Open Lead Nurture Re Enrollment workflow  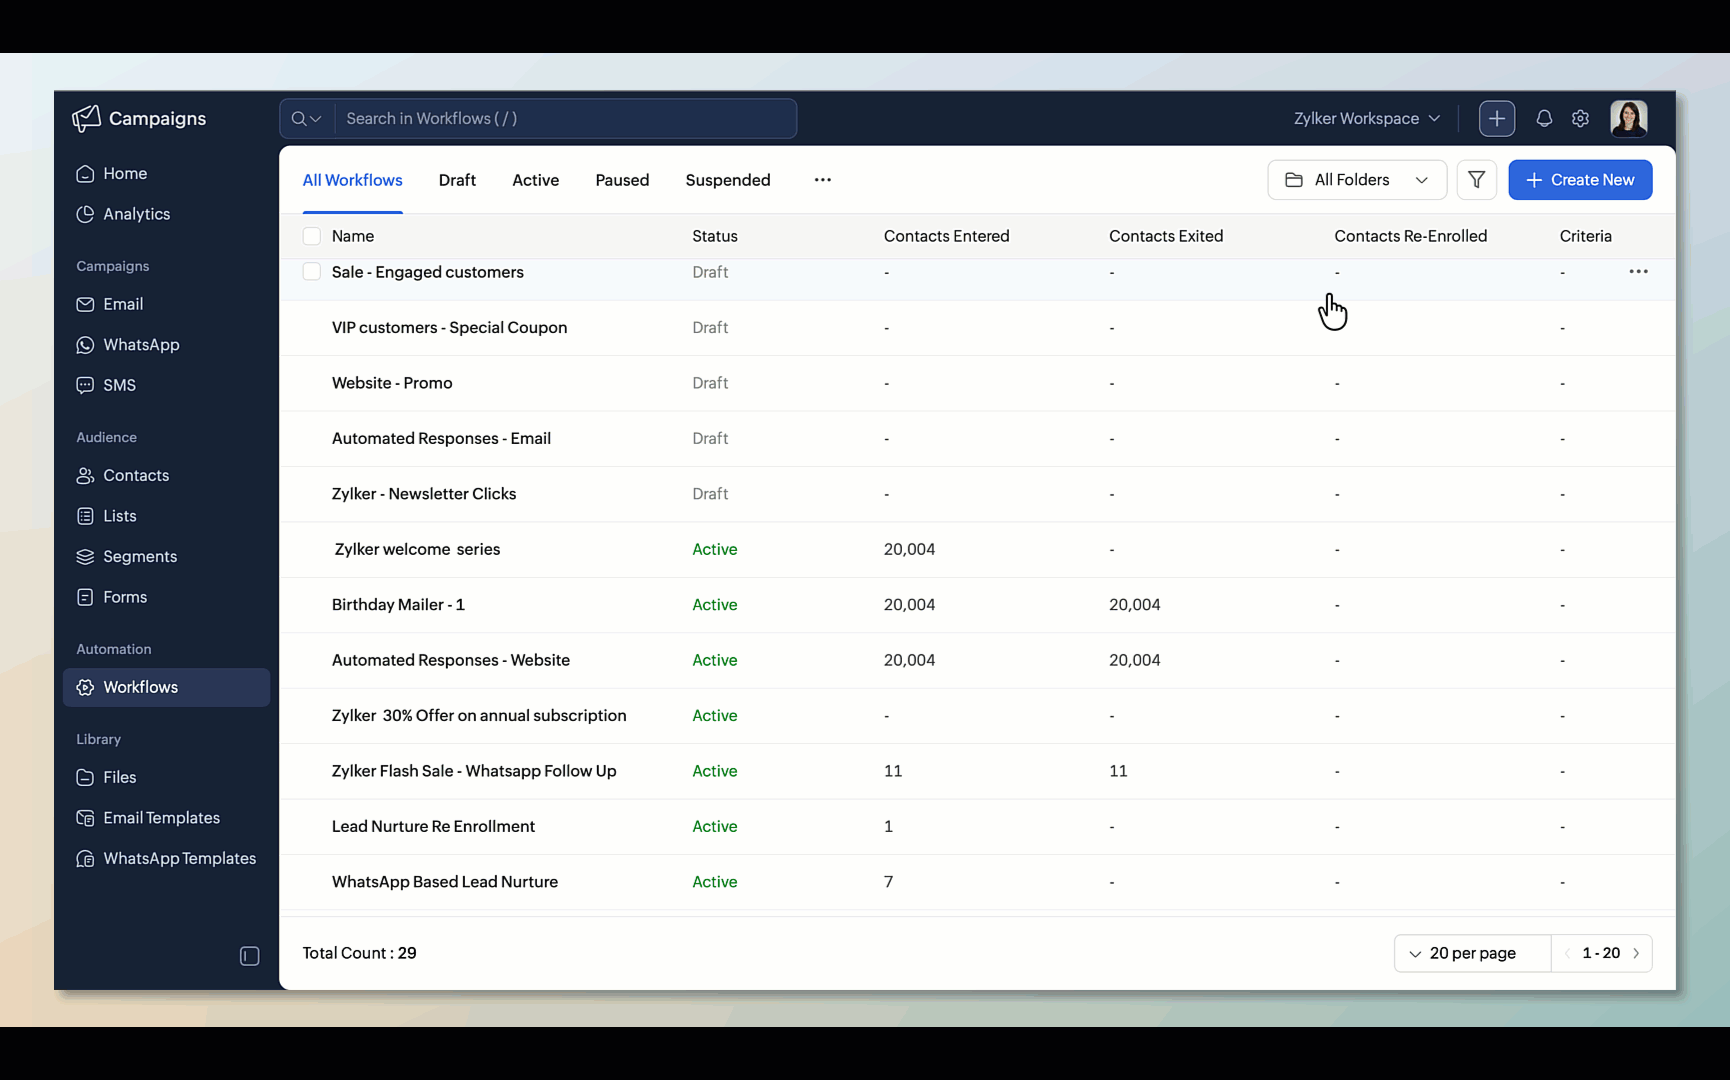pyautogui.click(x=433, y=826)
